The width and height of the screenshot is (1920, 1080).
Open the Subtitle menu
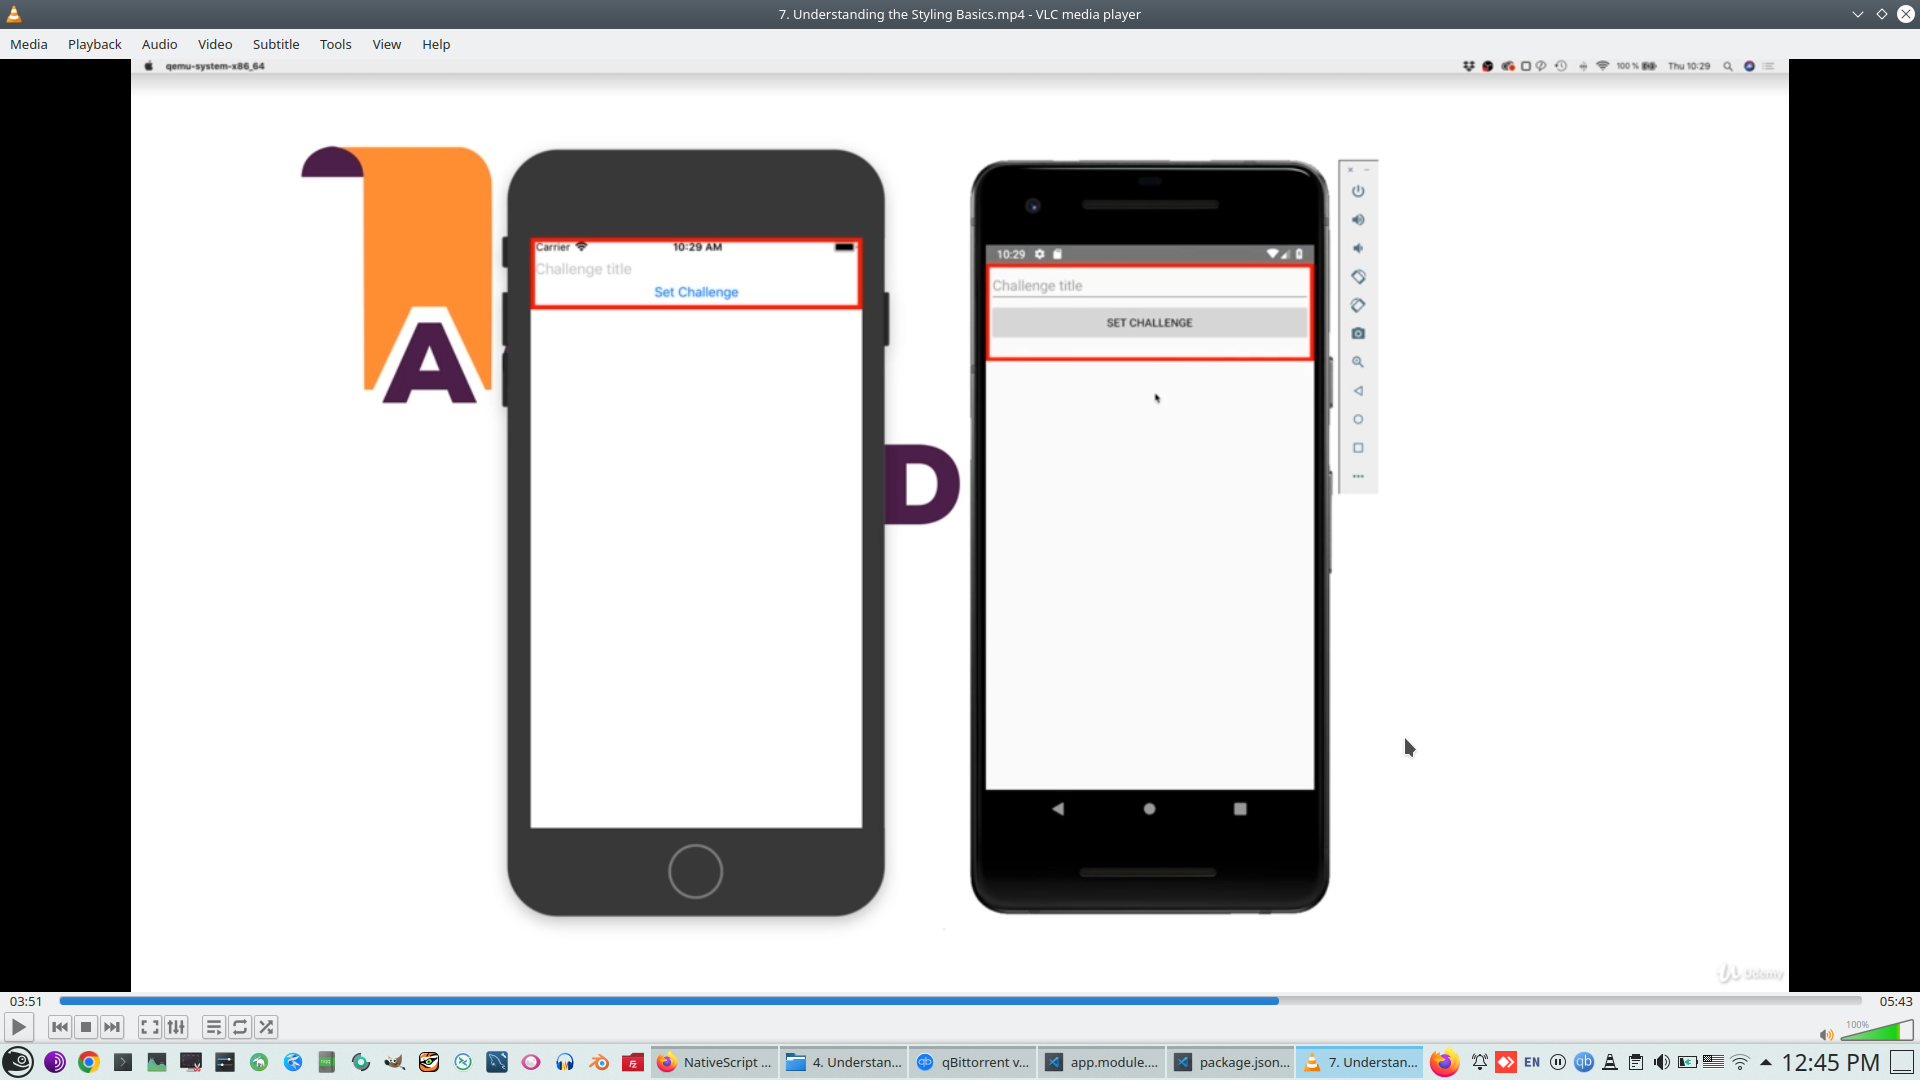pyautogui.click(x=276, y=44)
